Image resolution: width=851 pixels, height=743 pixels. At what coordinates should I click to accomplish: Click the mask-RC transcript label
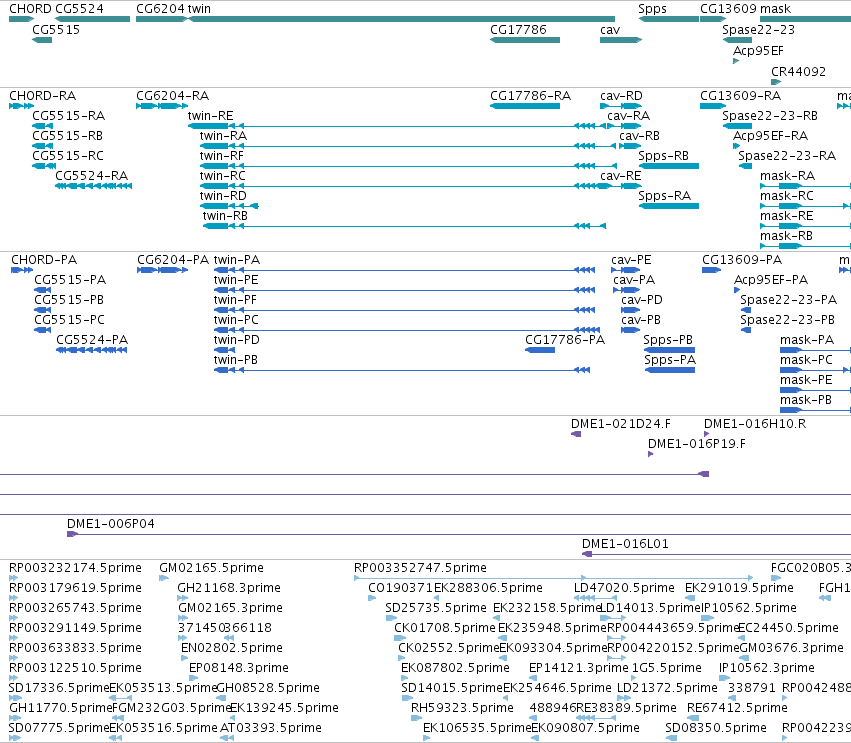786,196
